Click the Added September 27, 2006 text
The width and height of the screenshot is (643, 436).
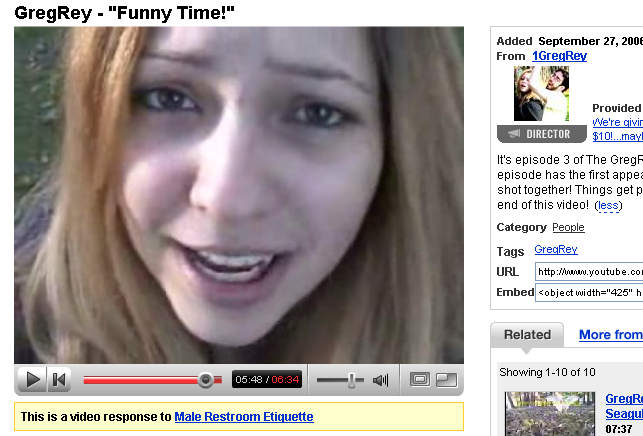pyautogui.click(x=570, y=41)
